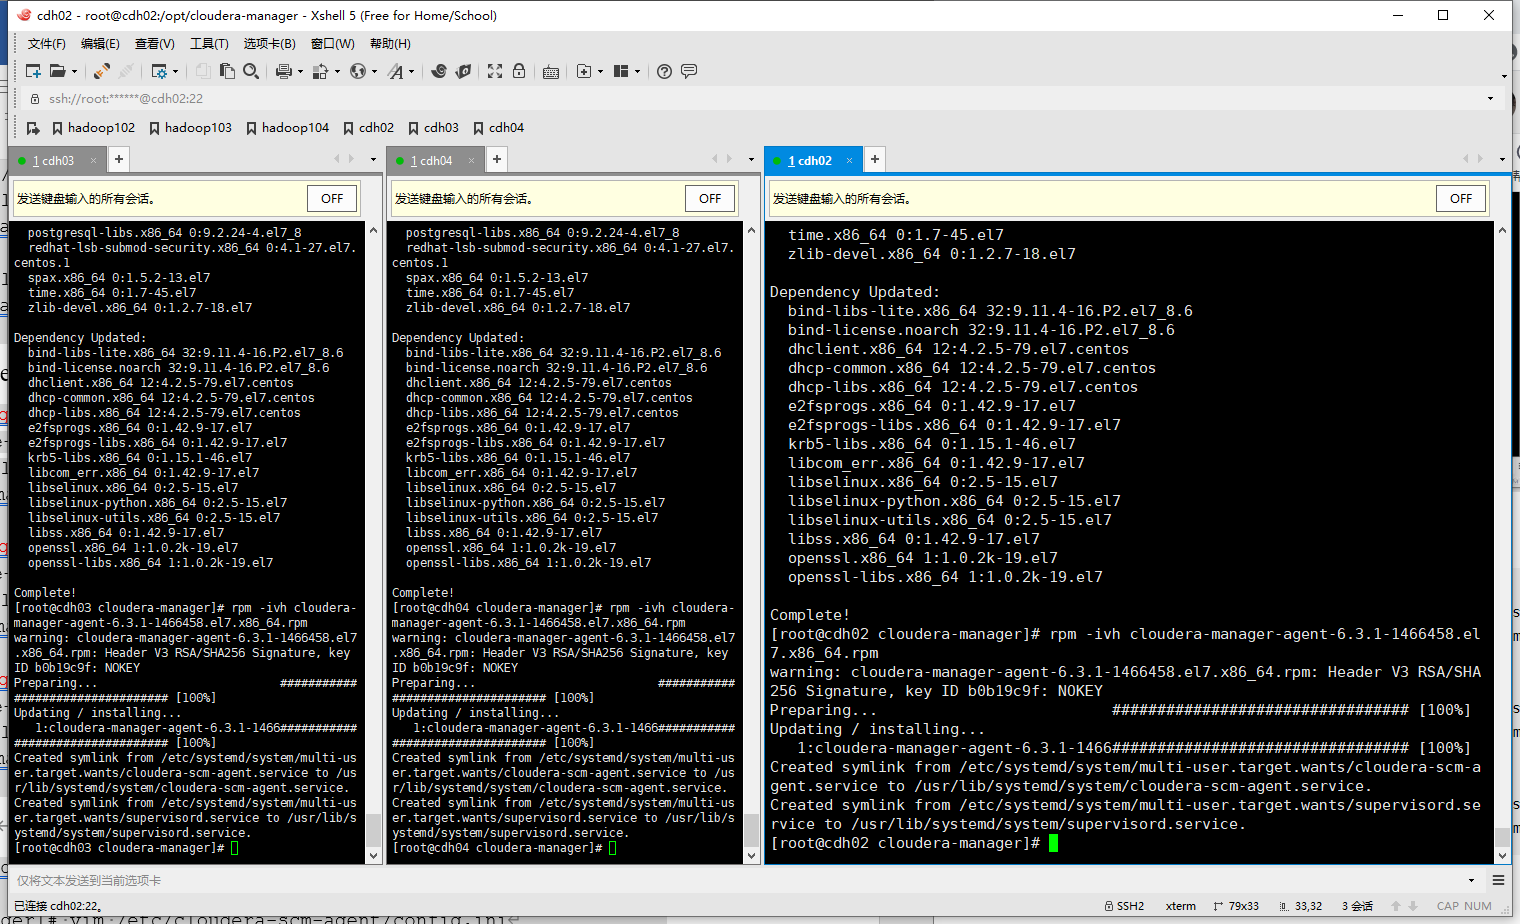Open cdh03 quick-connect link
Image resolution: width=1520 pixels, height=924 pixels.
tap(433, 128)
